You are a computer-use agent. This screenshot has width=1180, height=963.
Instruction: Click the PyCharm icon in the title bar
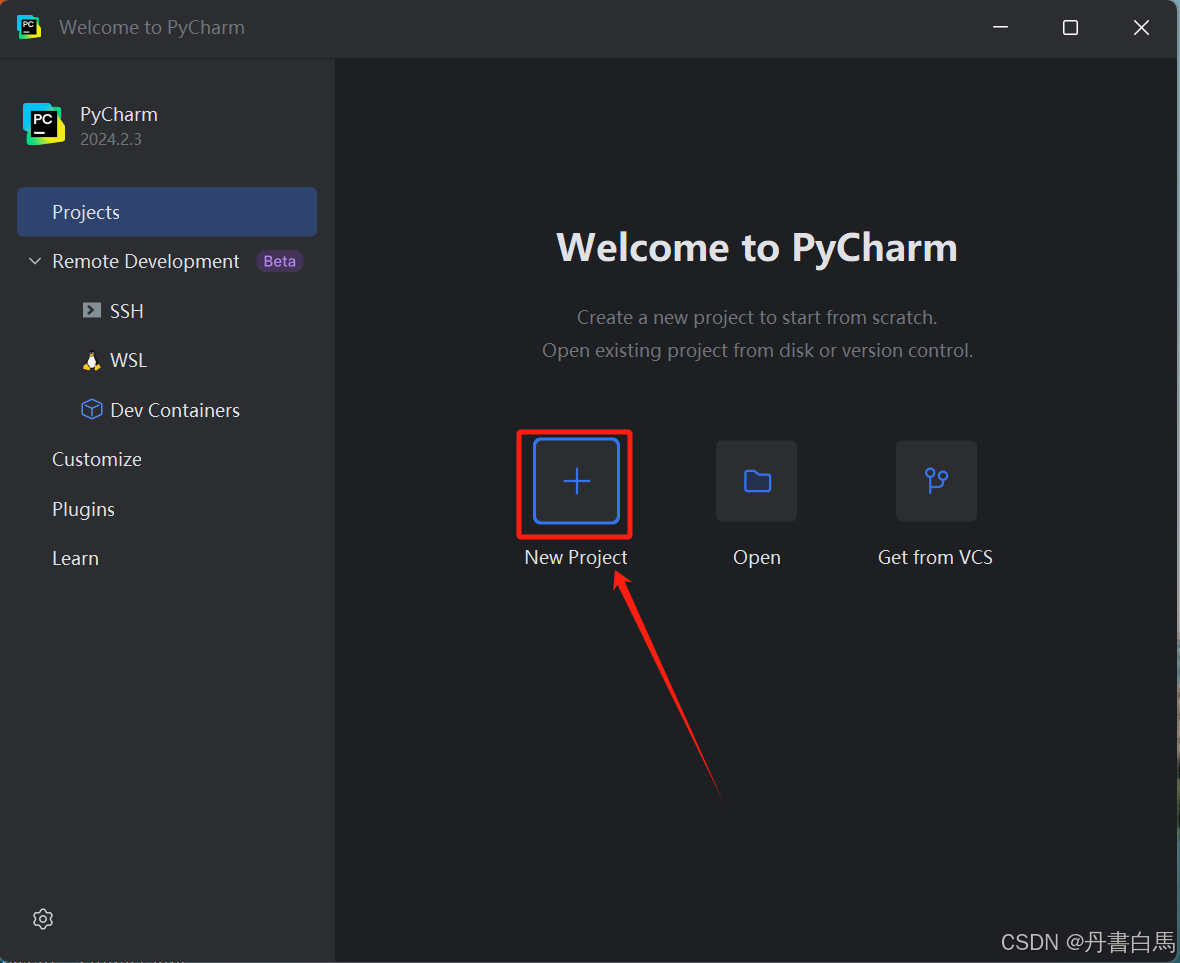(x=28, y=27)
